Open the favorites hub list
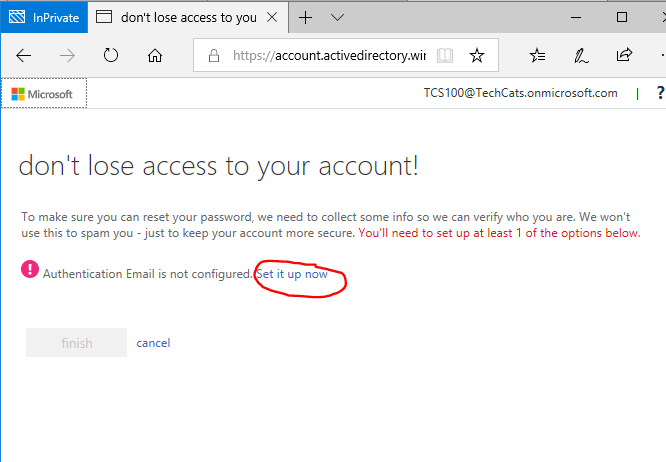 pos(537,55)
